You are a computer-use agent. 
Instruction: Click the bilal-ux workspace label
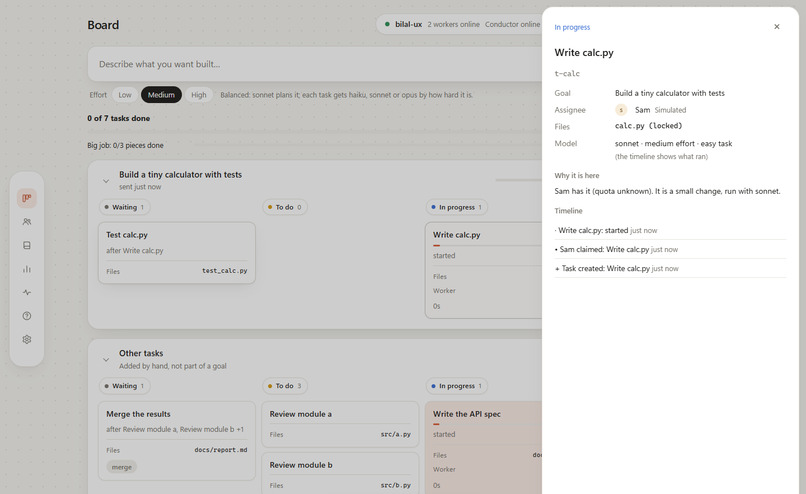point(408,24)
